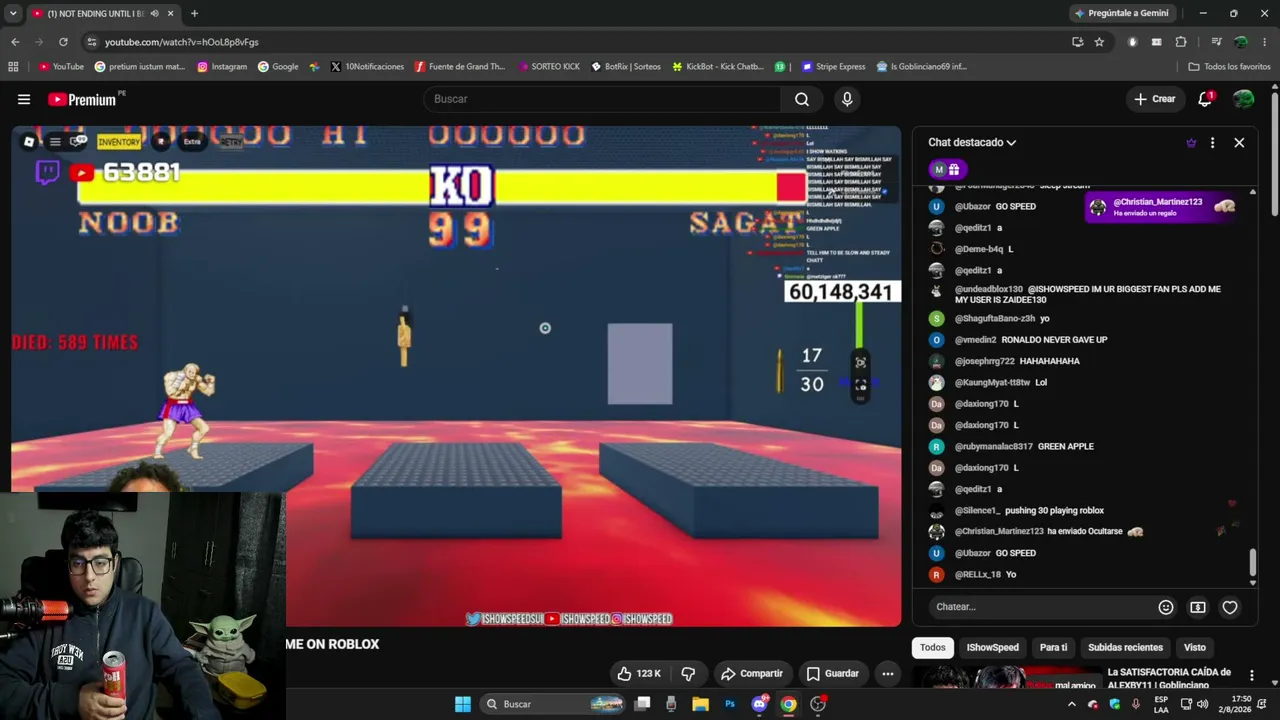Like the video with 123 K likes
The width and height of the screenshot is (1280, 720).
tap(639, 674)
